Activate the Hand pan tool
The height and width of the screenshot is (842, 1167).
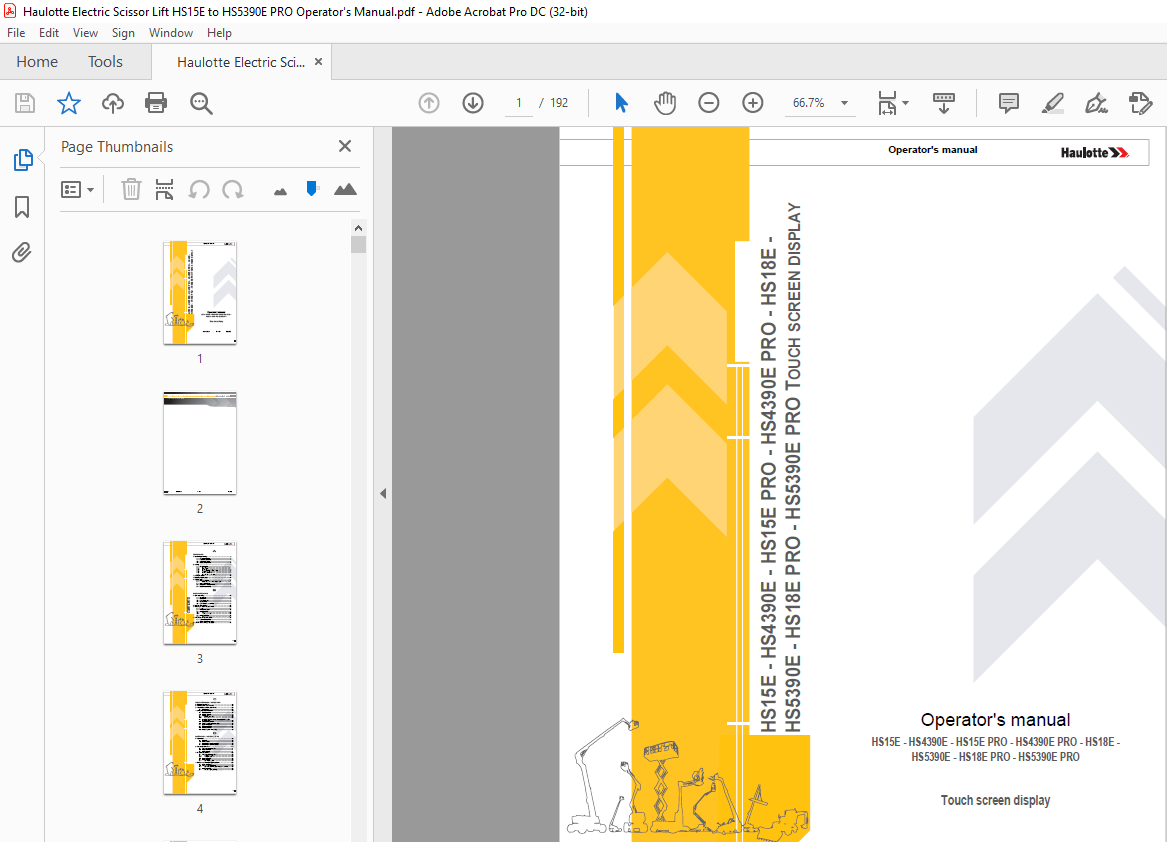pos(665,103)
